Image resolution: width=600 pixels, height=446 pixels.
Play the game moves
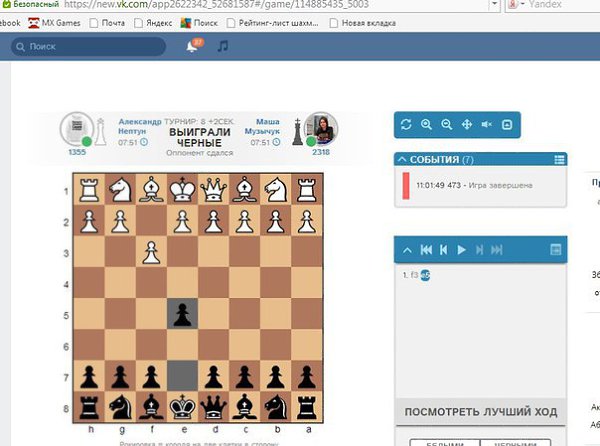coord(461,249)
